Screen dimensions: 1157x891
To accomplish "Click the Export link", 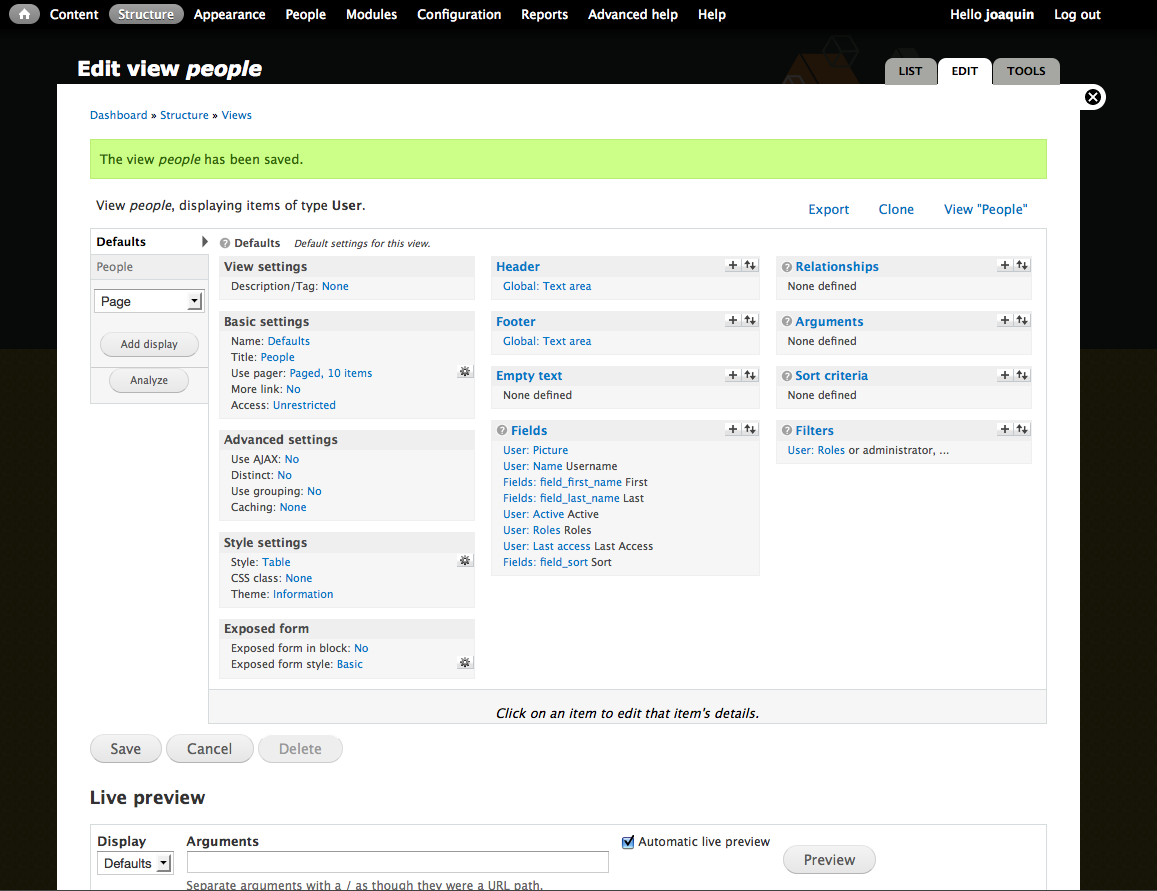I will [828, 209].
